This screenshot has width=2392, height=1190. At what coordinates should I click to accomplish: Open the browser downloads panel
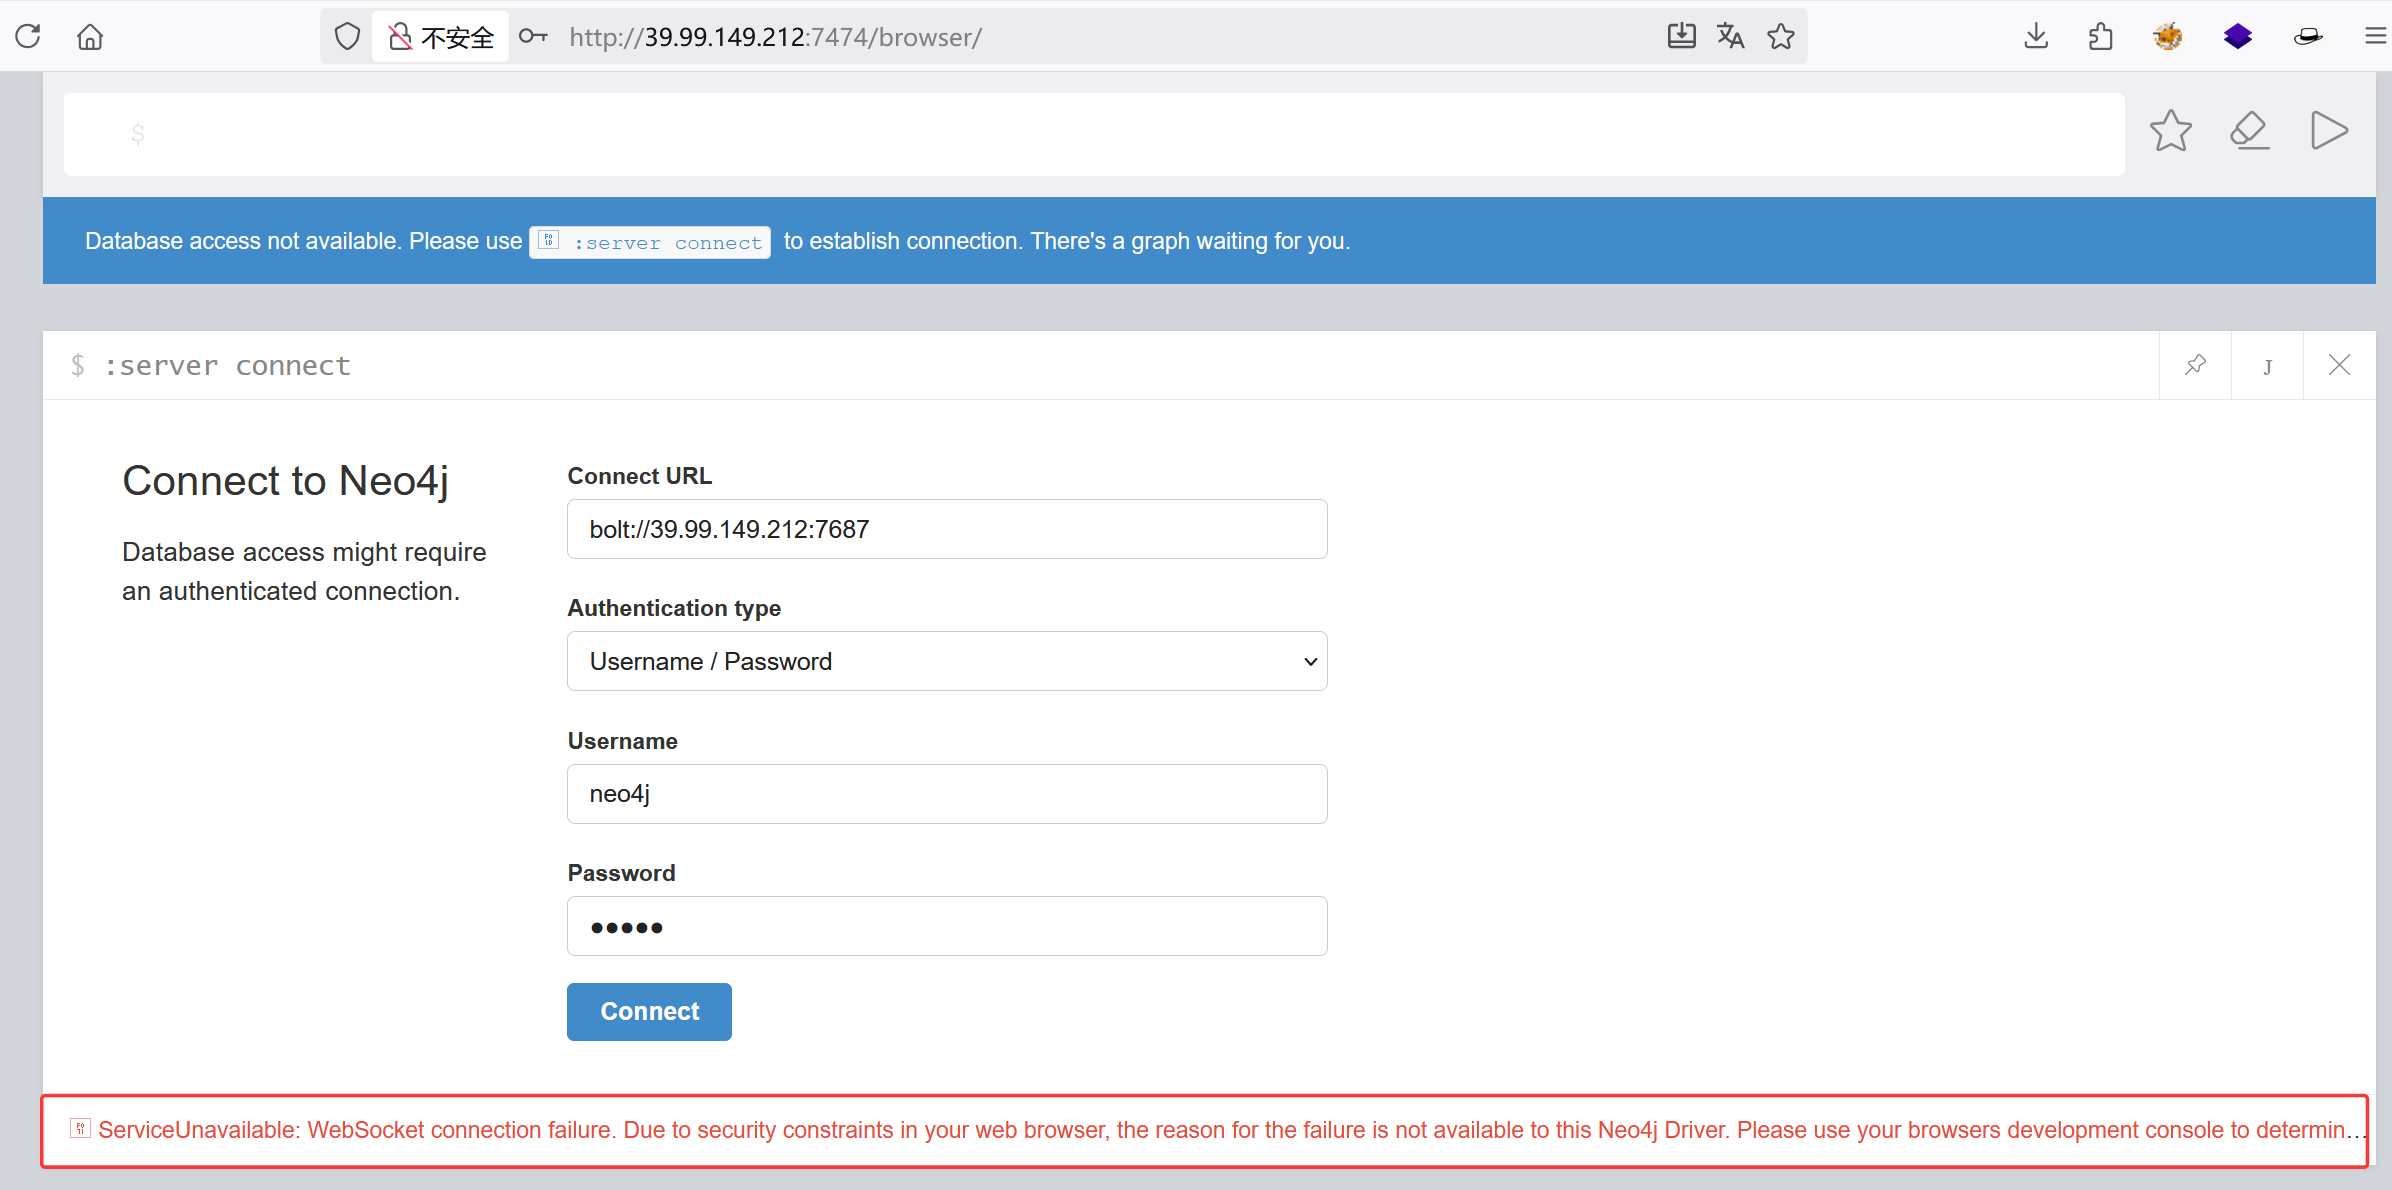click(2036, 37)
